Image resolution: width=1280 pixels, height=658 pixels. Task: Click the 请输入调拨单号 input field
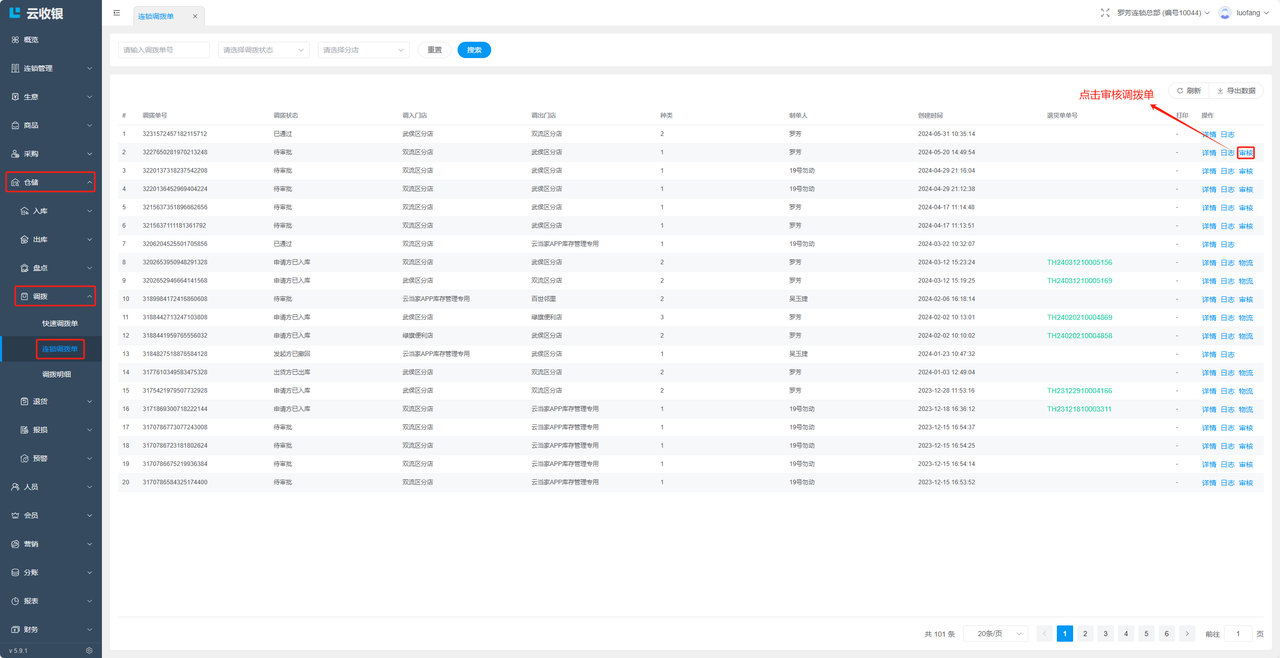point(164,50)
